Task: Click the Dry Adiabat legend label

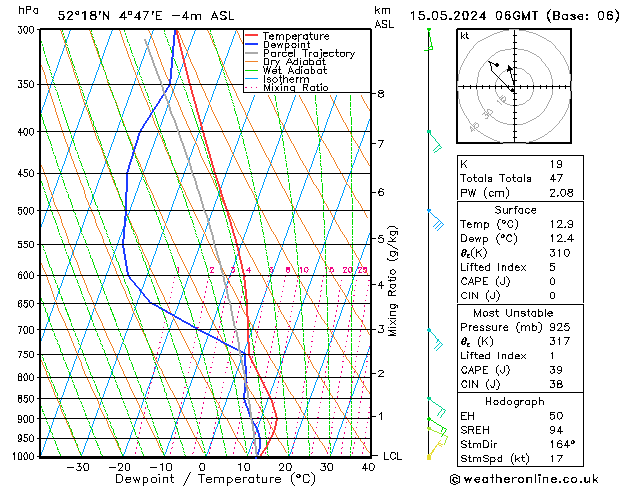Action: pos(294,62)
